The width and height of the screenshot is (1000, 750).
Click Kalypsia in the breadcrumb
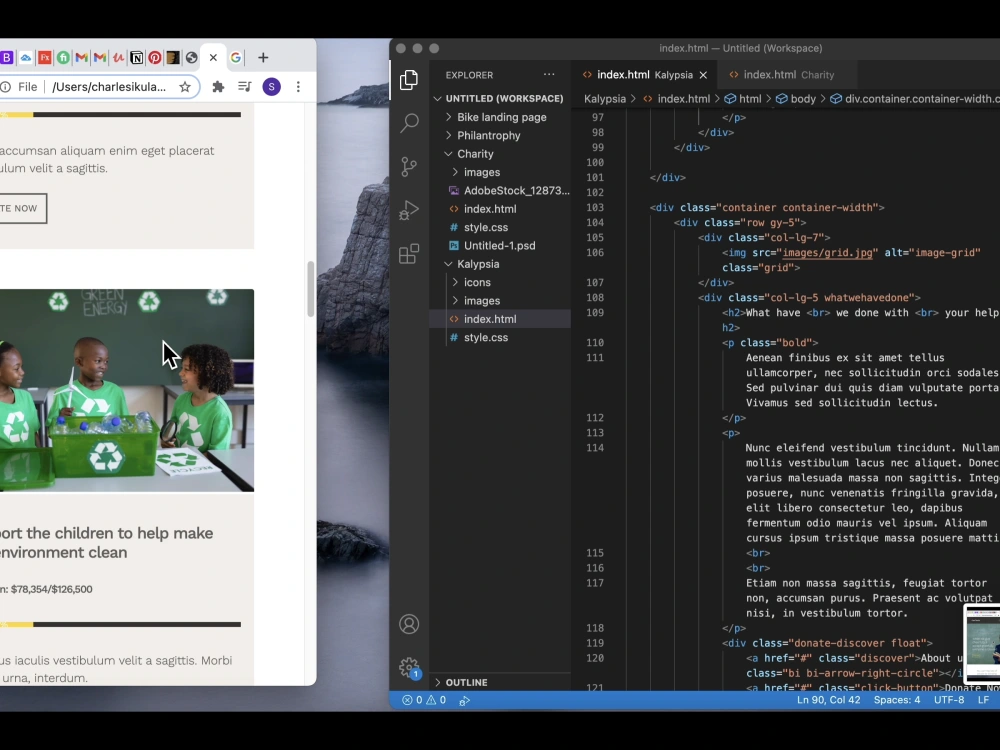click(605, 99)
